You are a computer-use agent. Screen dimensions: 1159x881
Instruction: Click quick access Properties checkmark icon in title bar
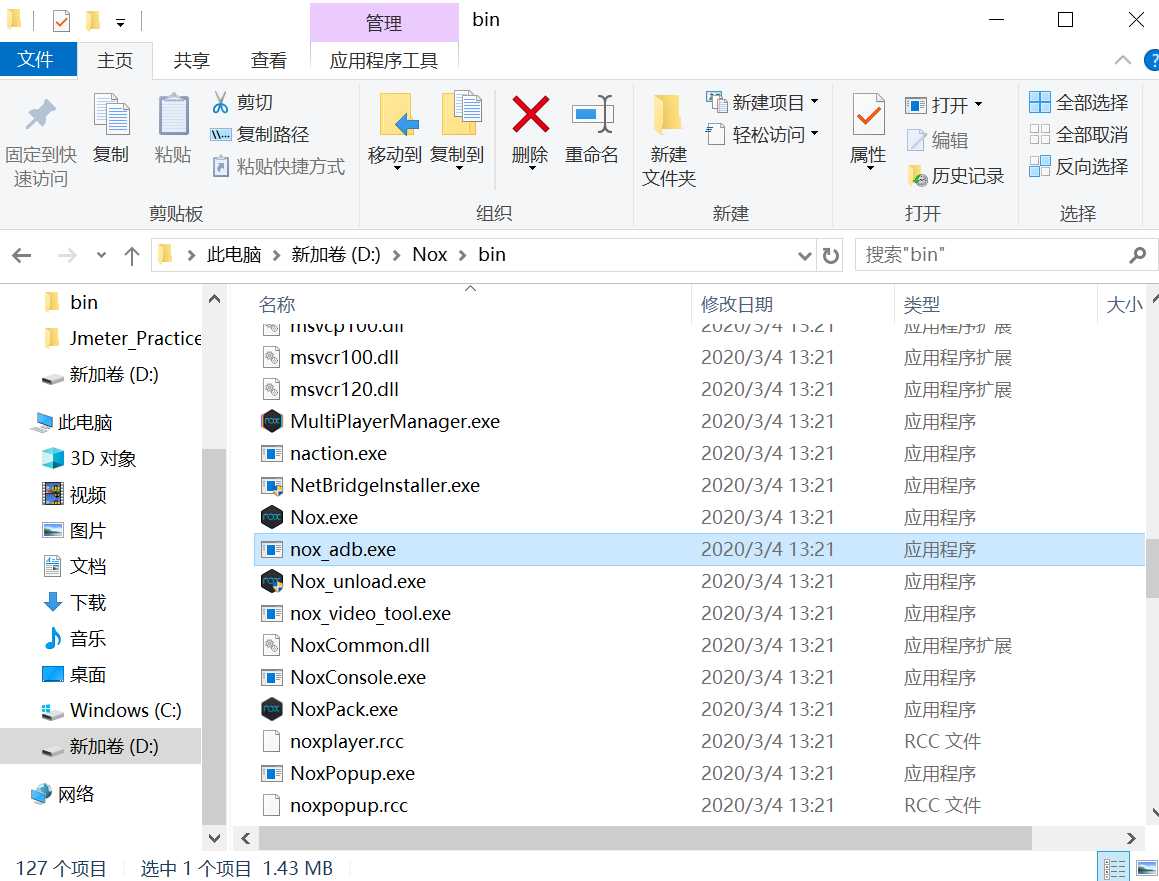[x=61, y=21]
